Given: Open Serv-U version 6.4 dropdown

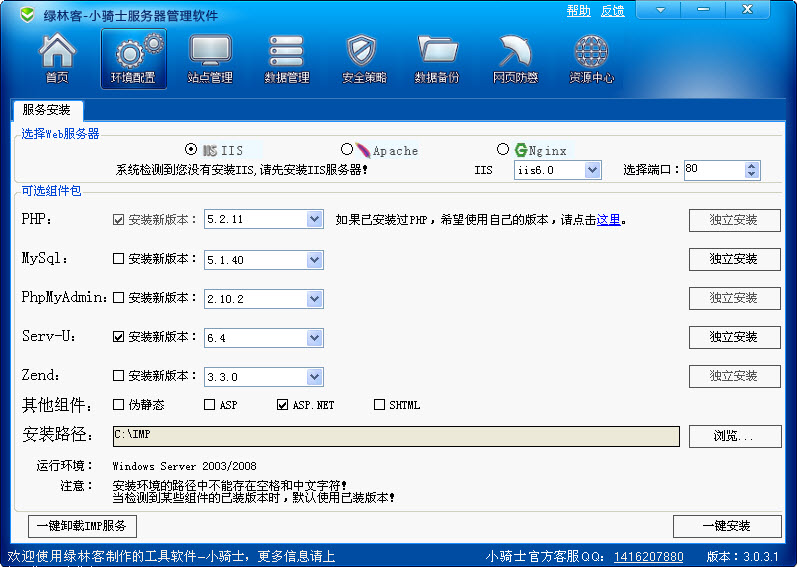Looking at the screenshot, I should tap(315, 337).
